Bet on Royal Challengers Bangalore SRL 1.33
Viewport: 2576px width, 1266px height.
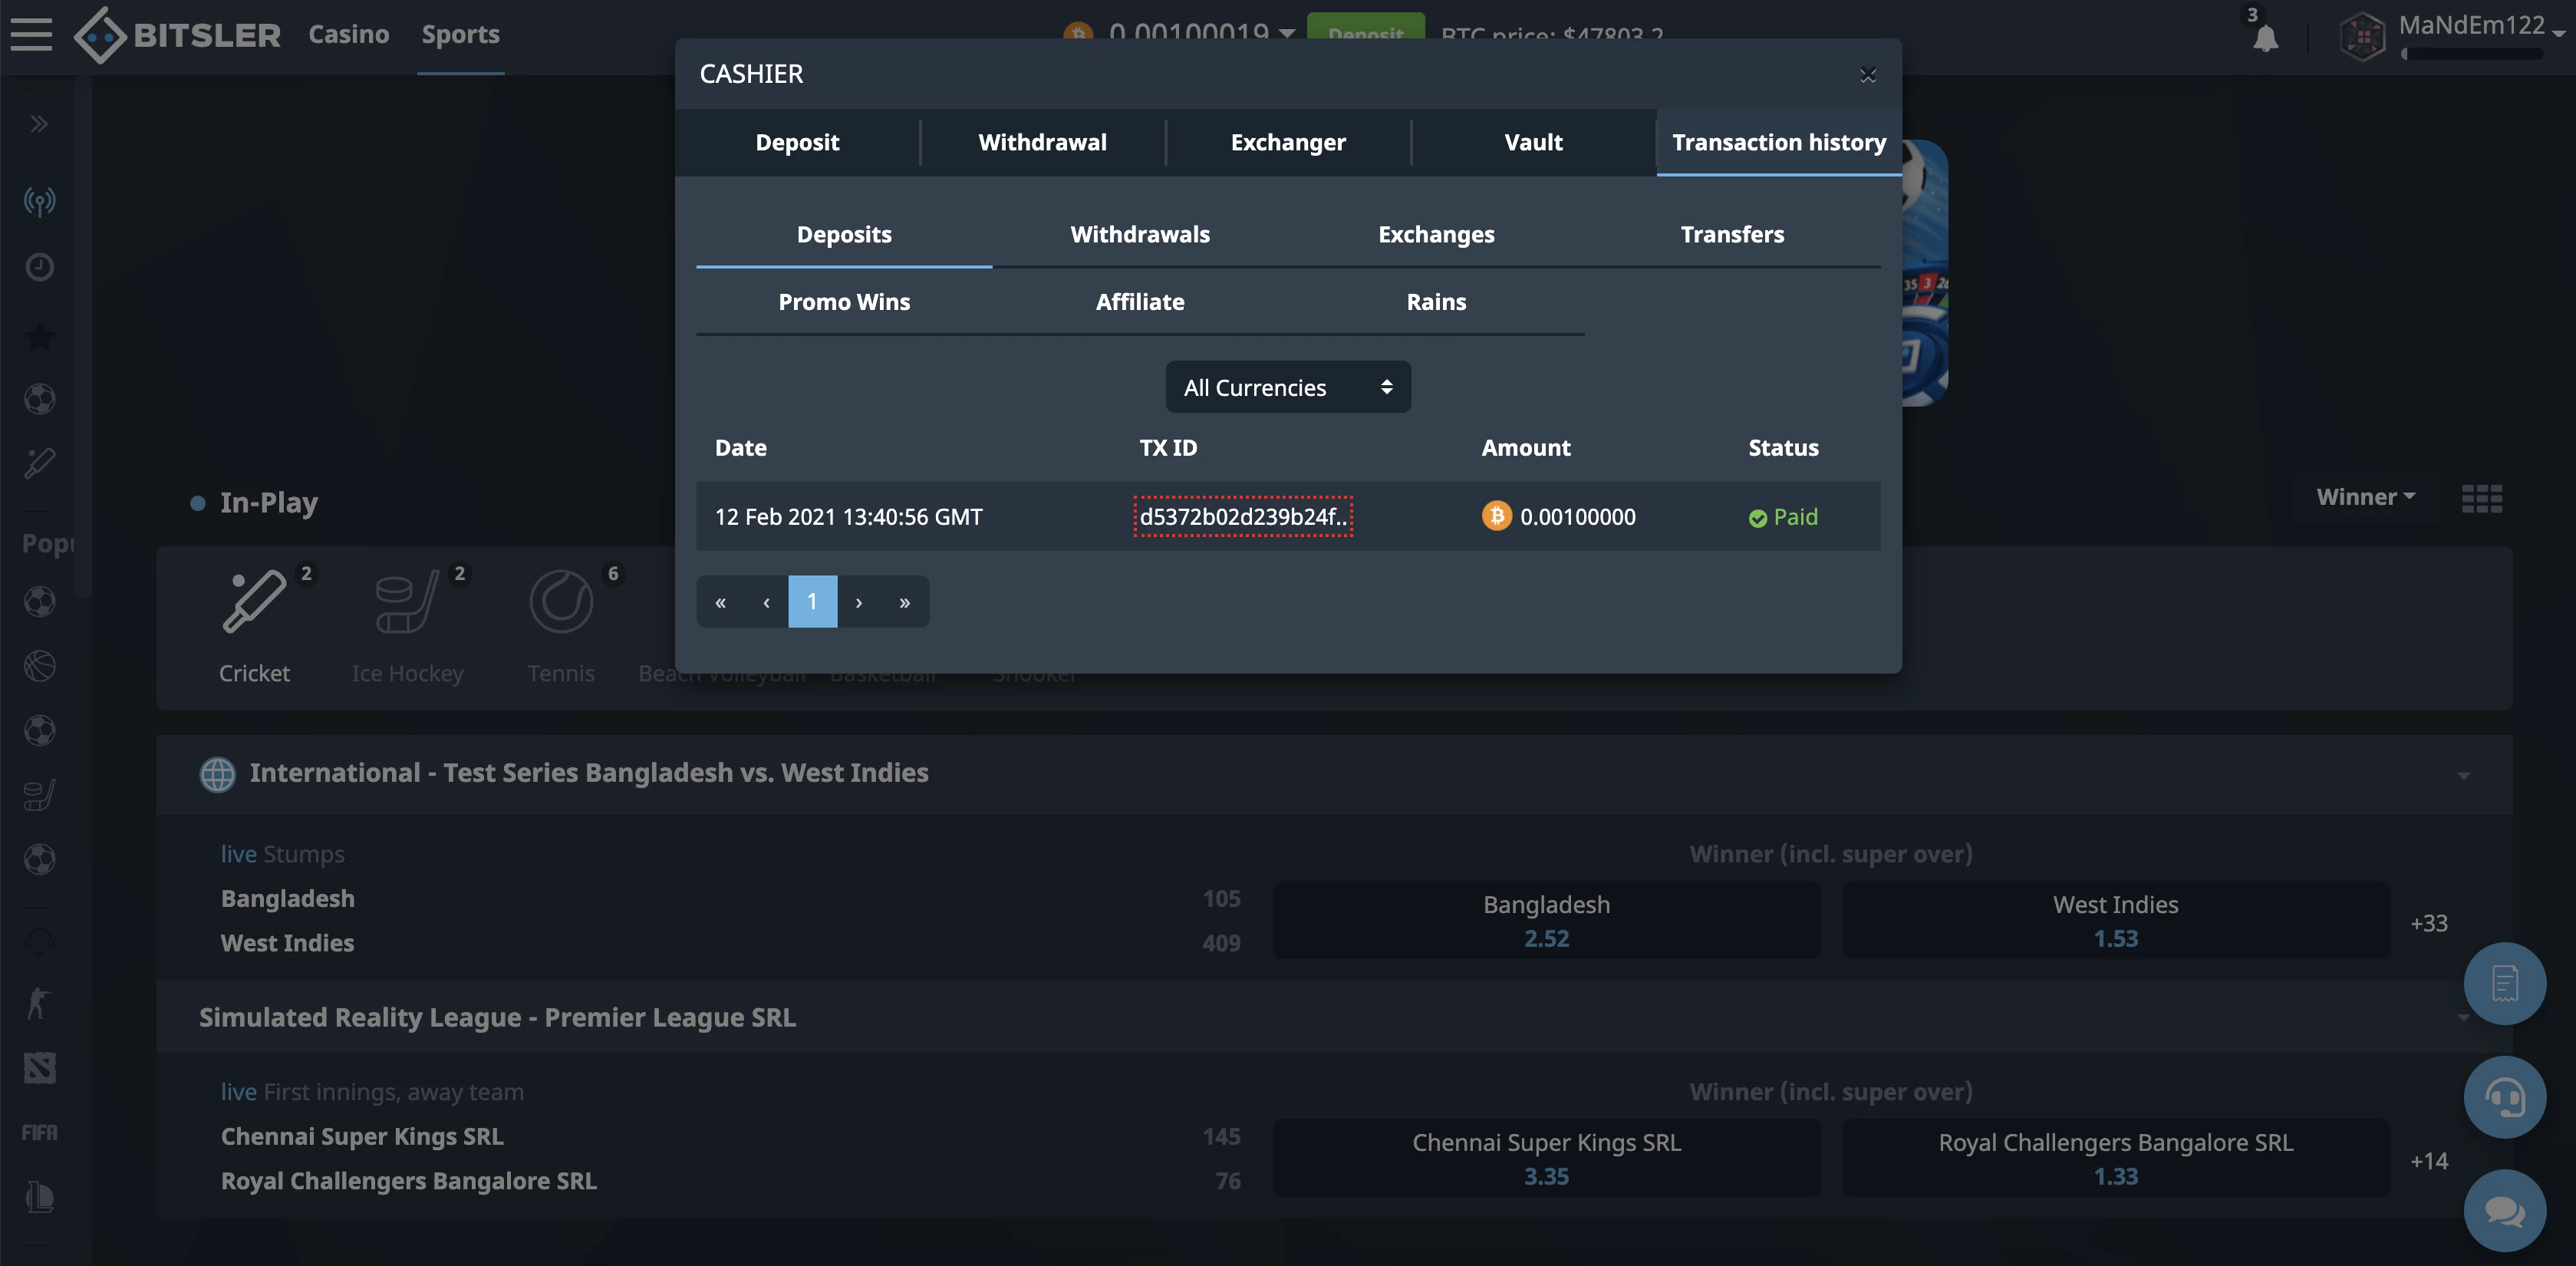[2116, 1159]
